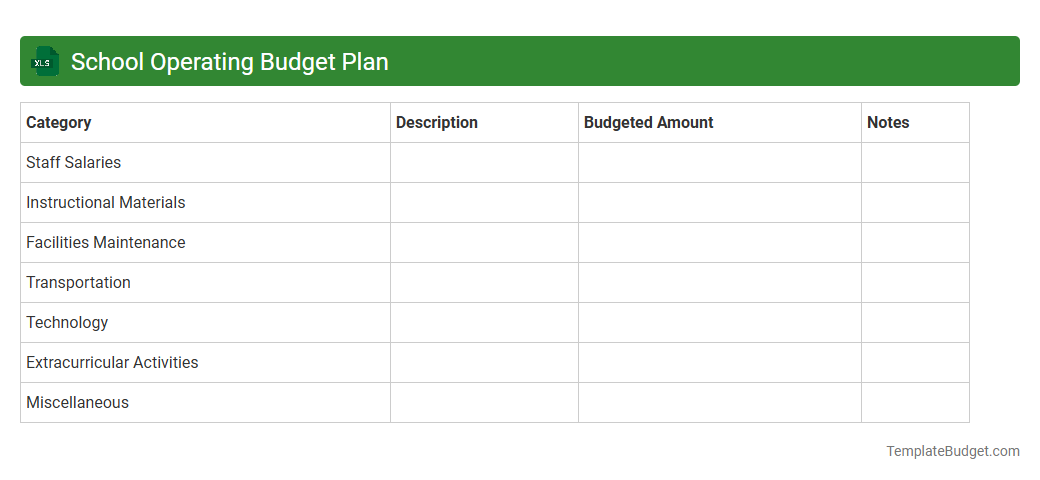Click the Notes cell for Transportation

(x=915, y=282)
